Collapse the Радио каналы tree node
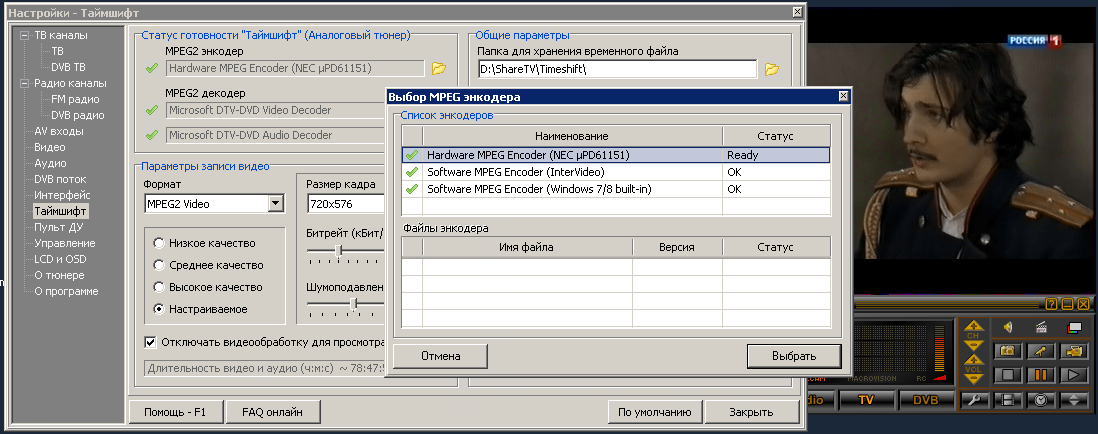1098x434 pixels. (x=25, y=83)
